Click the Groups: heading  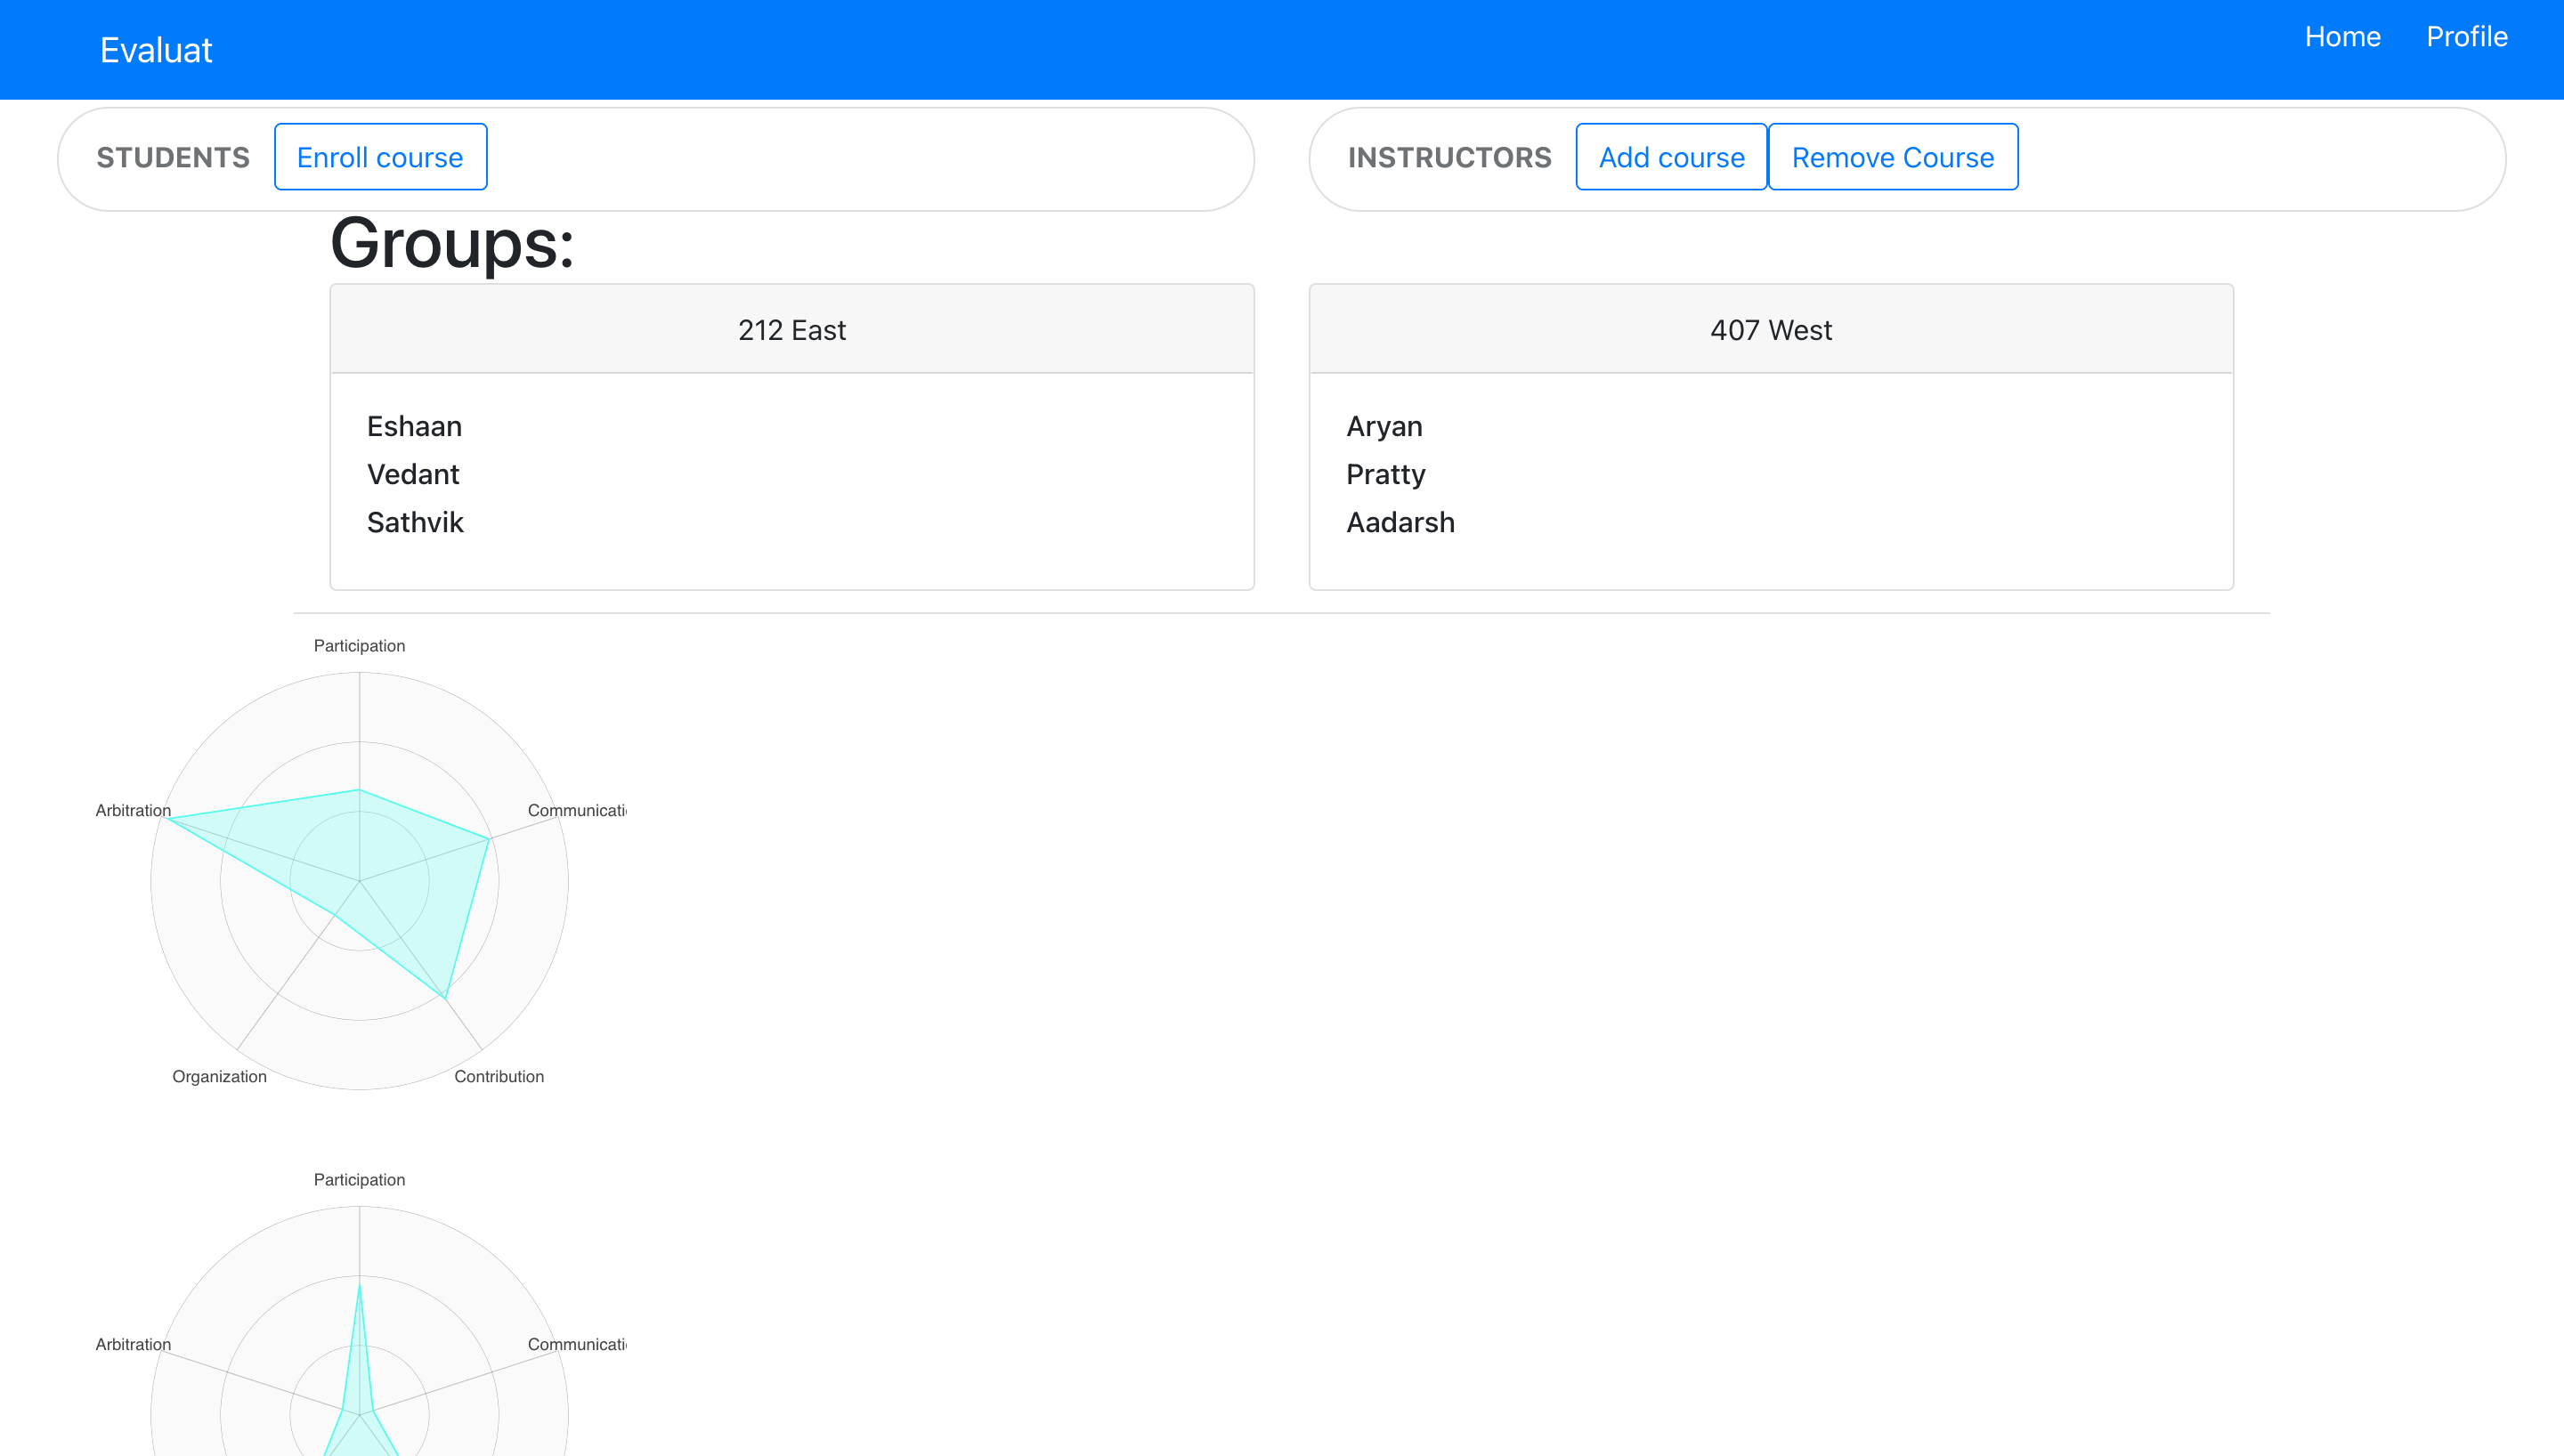point(452,243)
